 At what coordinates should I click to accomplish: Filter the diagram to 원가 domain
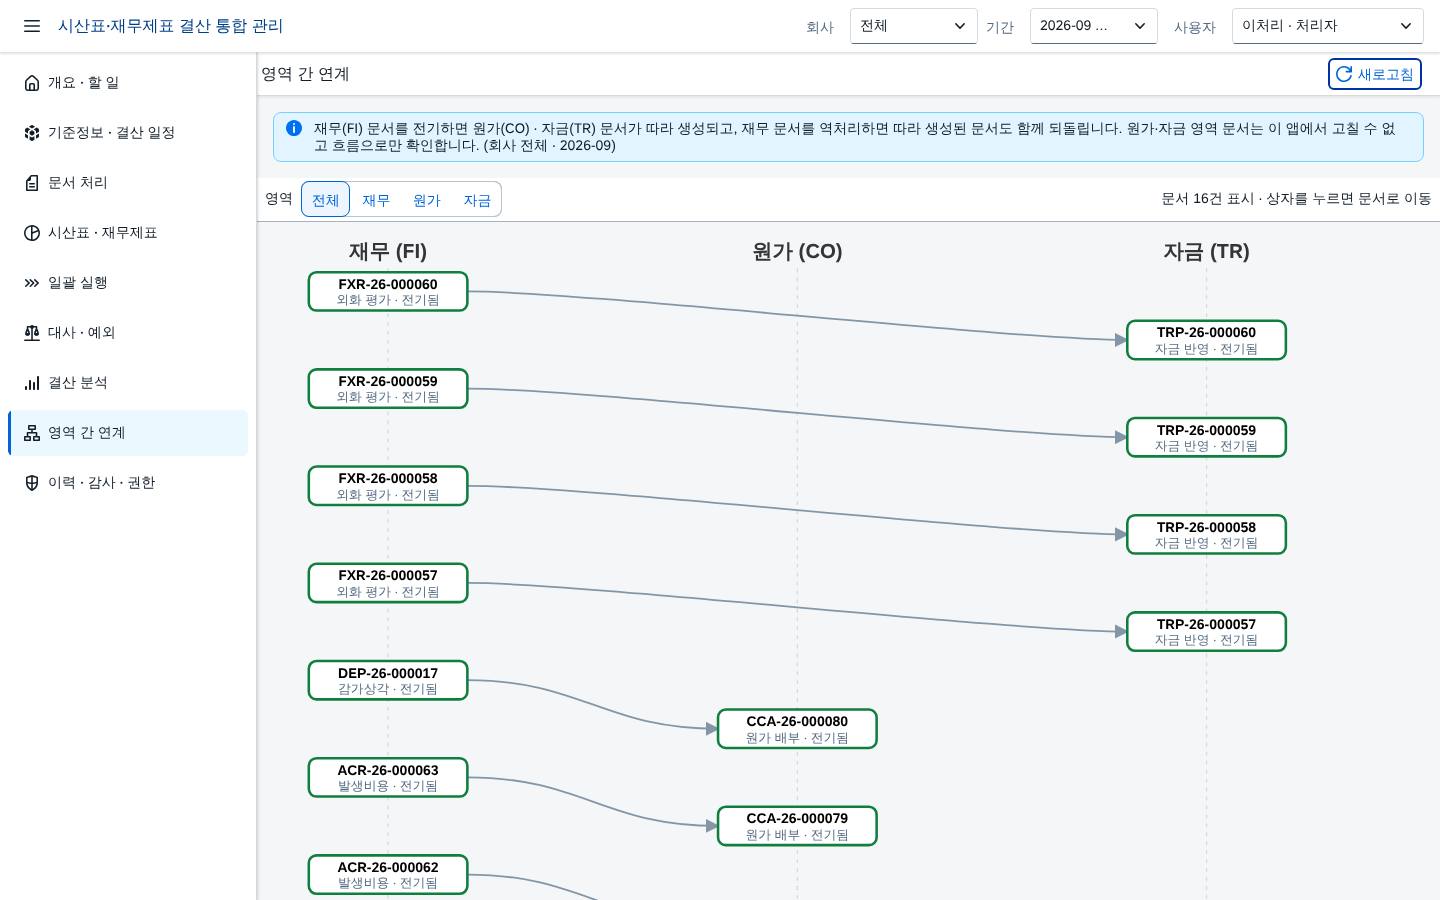(427, 200)
